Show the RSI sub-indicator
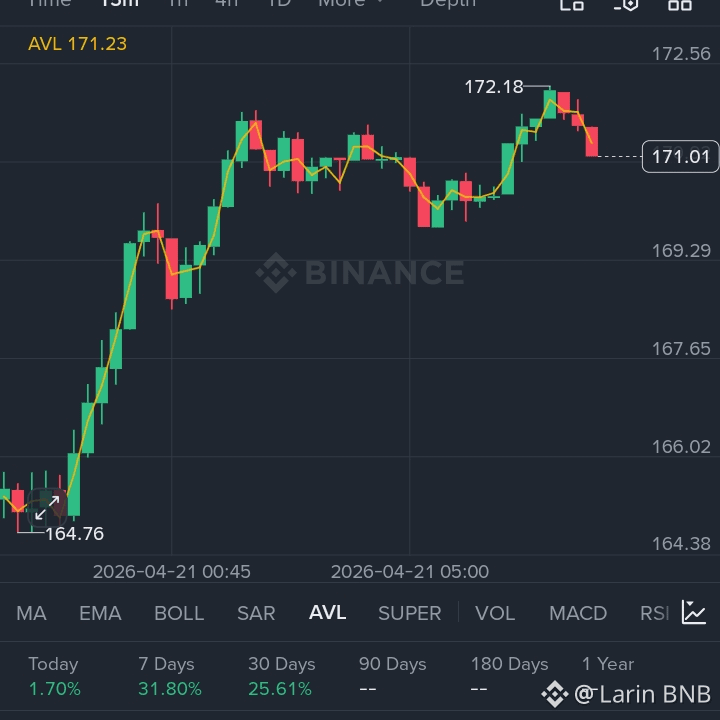This screenshot has width=720, height=720. click(x=654, y=613)
